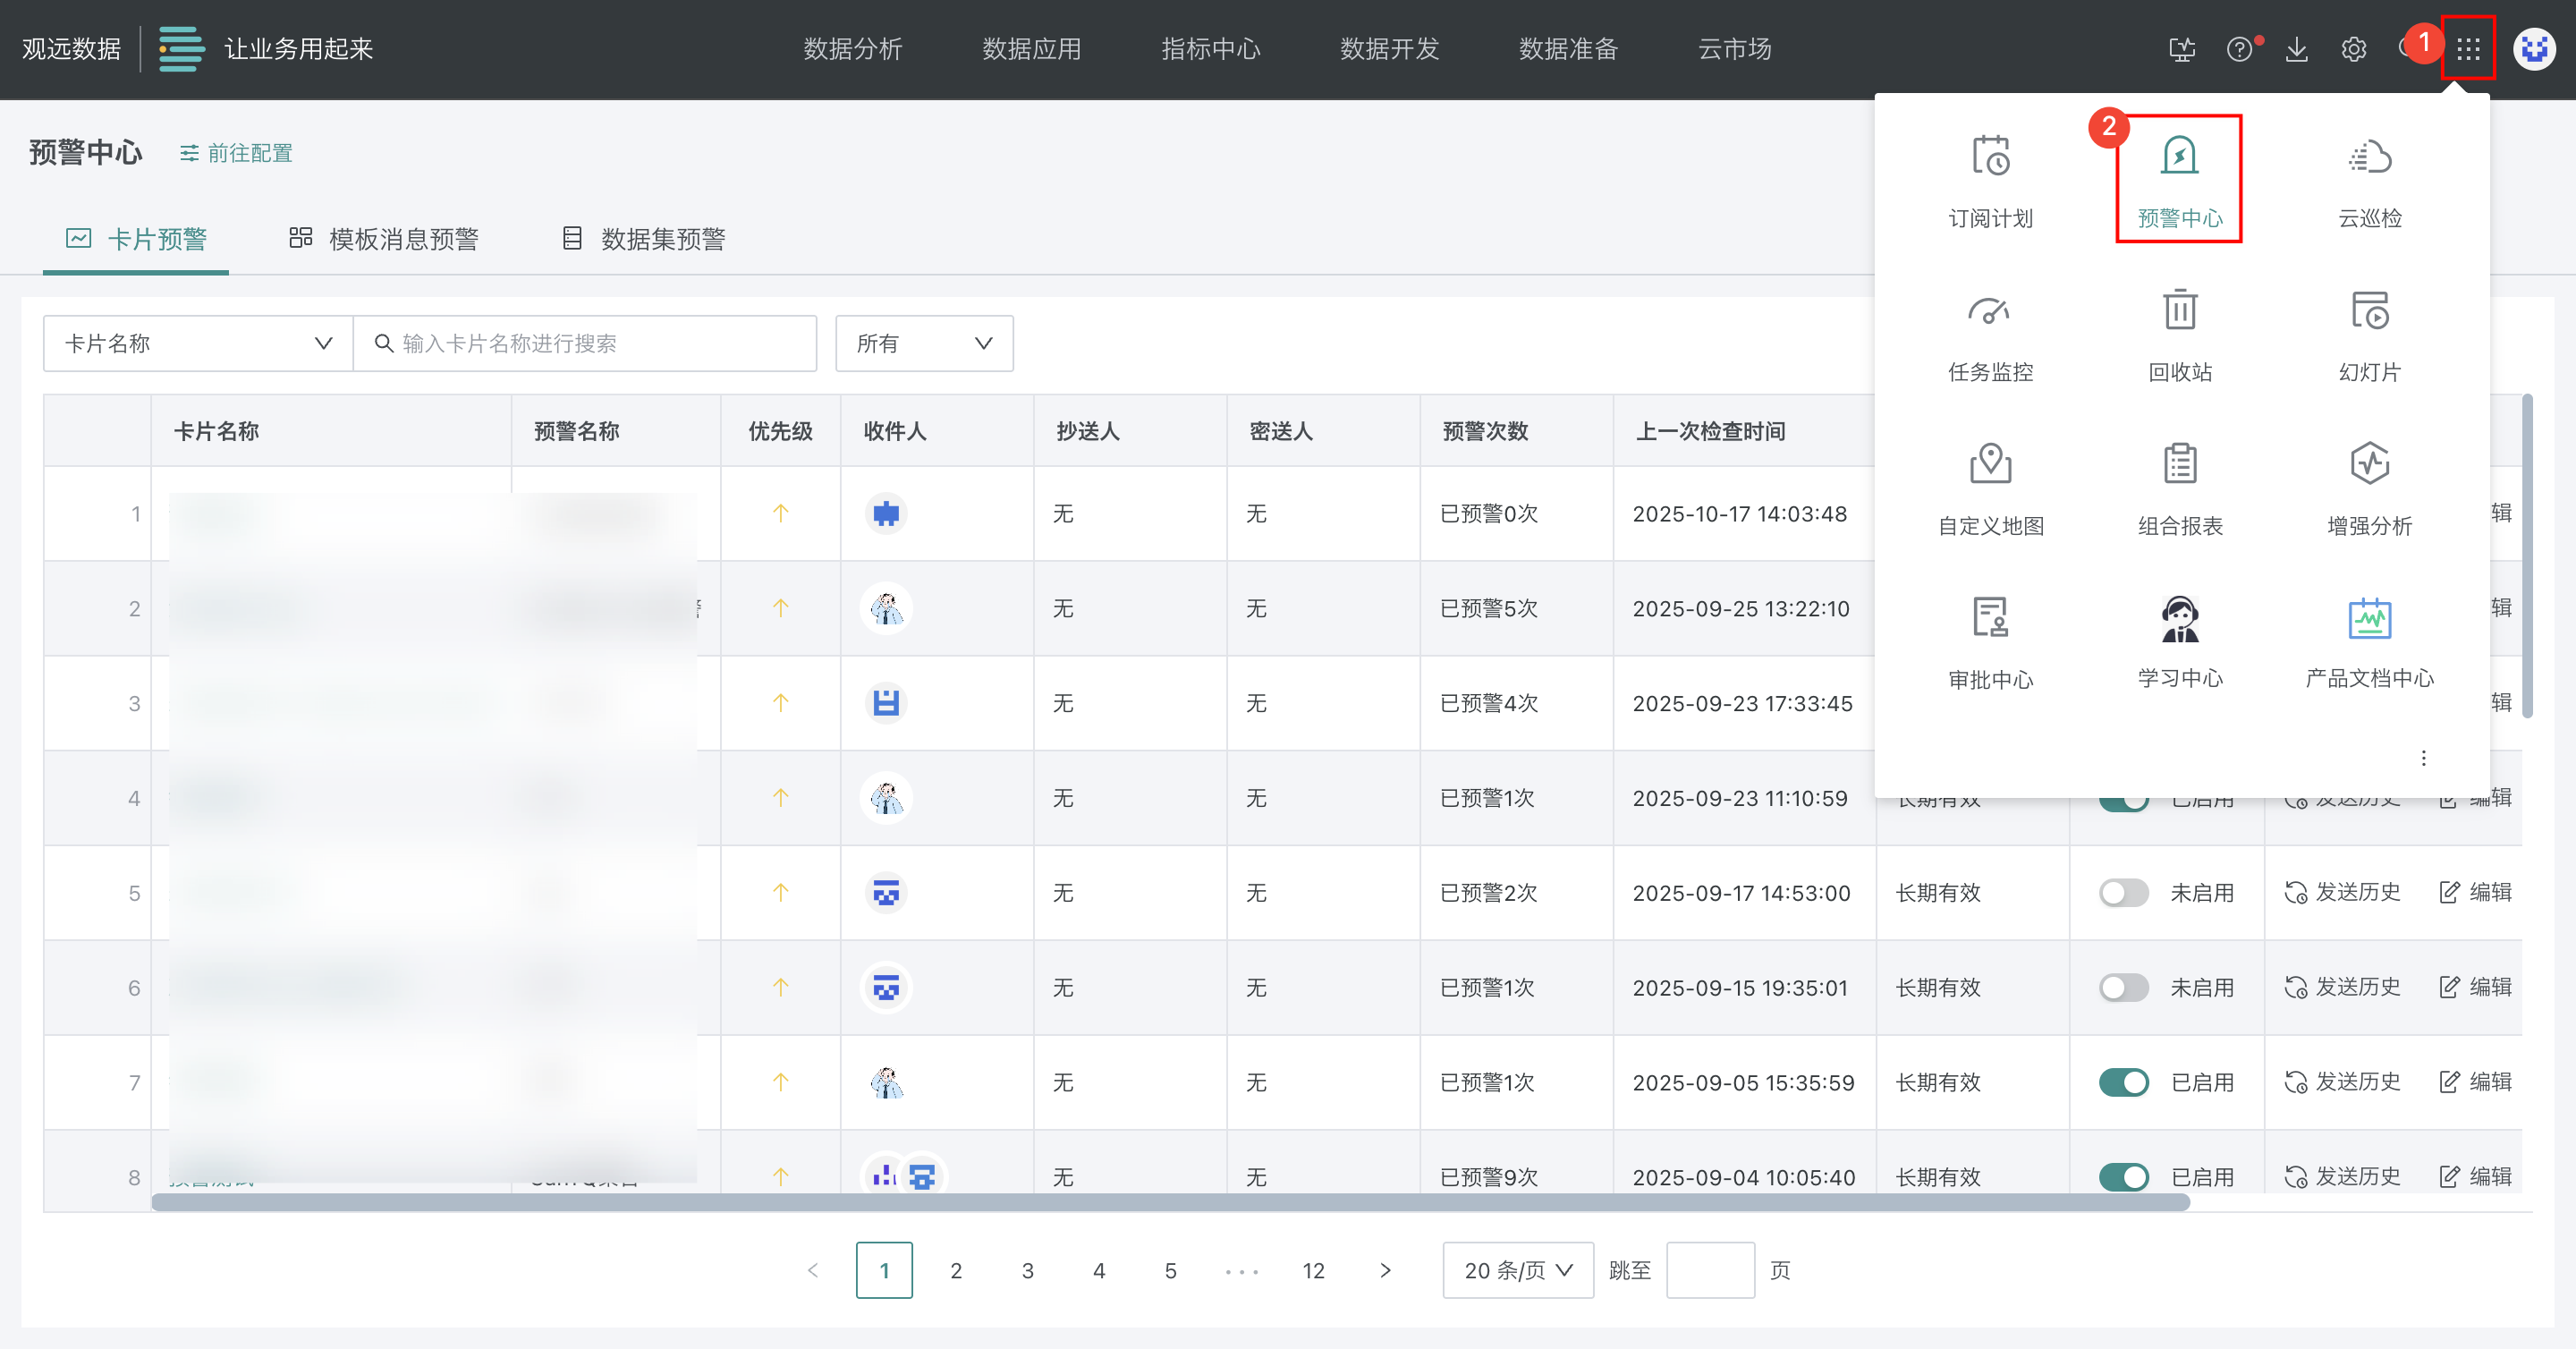The width and height of the screenshot is (2576, 1349).
Task: Disable the alert toggle in row 7
Action: tap(2123, 1082)
